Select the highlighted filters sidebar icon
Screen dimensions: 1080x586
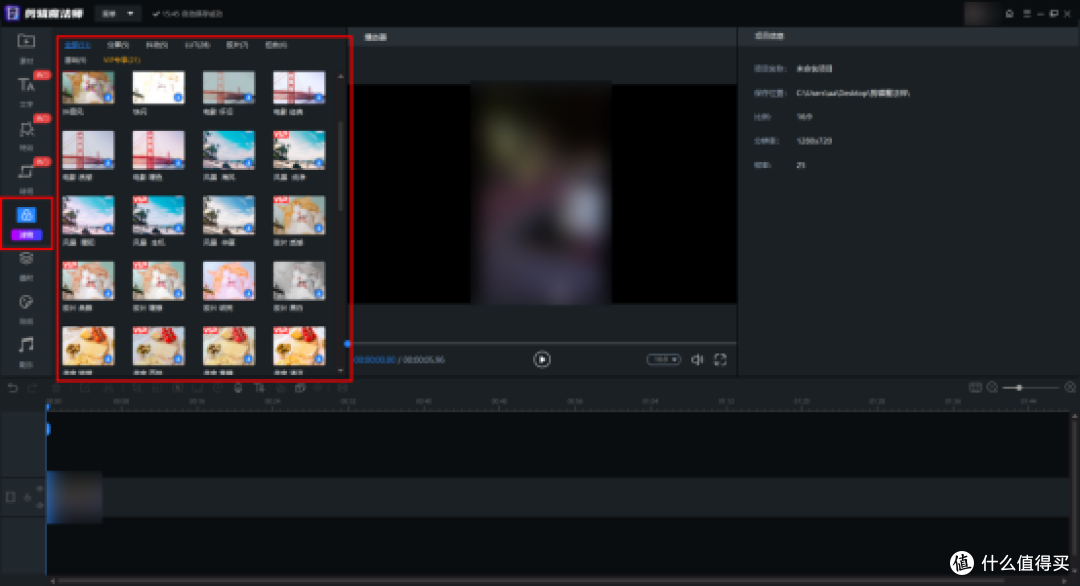tap(26, 216)
